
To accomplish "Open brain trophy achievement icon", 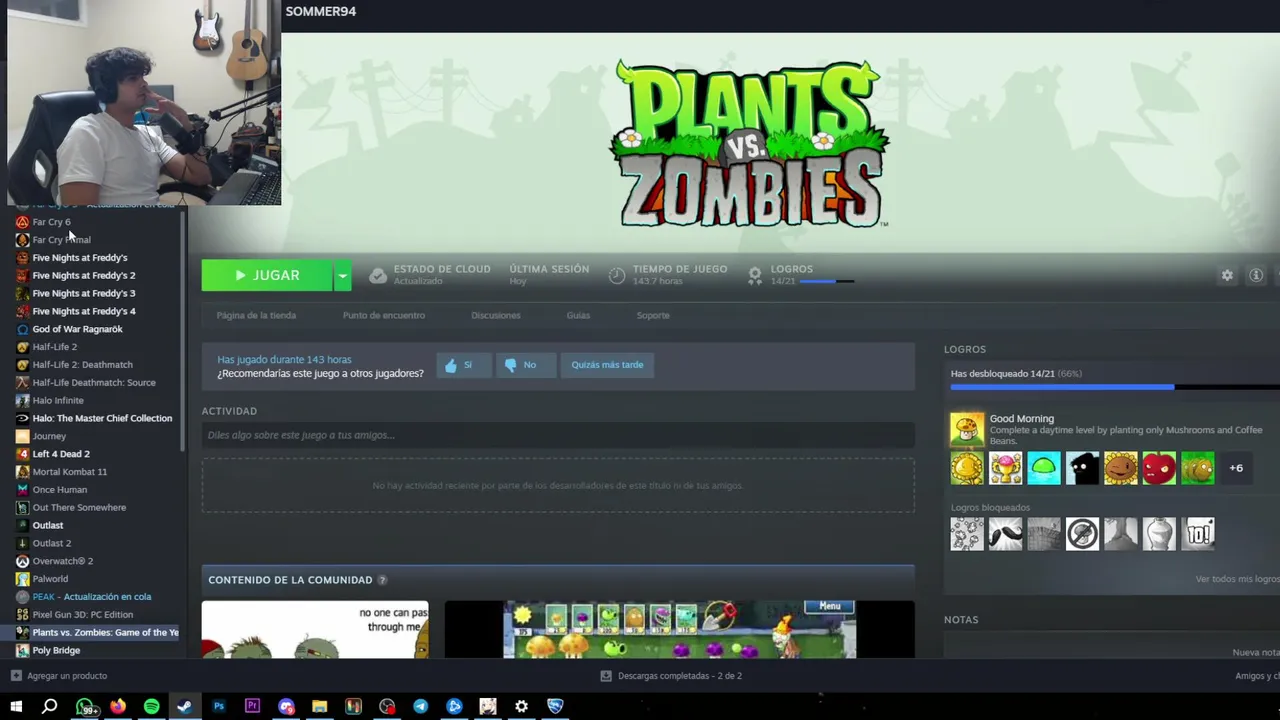I will click(1005, 468).
